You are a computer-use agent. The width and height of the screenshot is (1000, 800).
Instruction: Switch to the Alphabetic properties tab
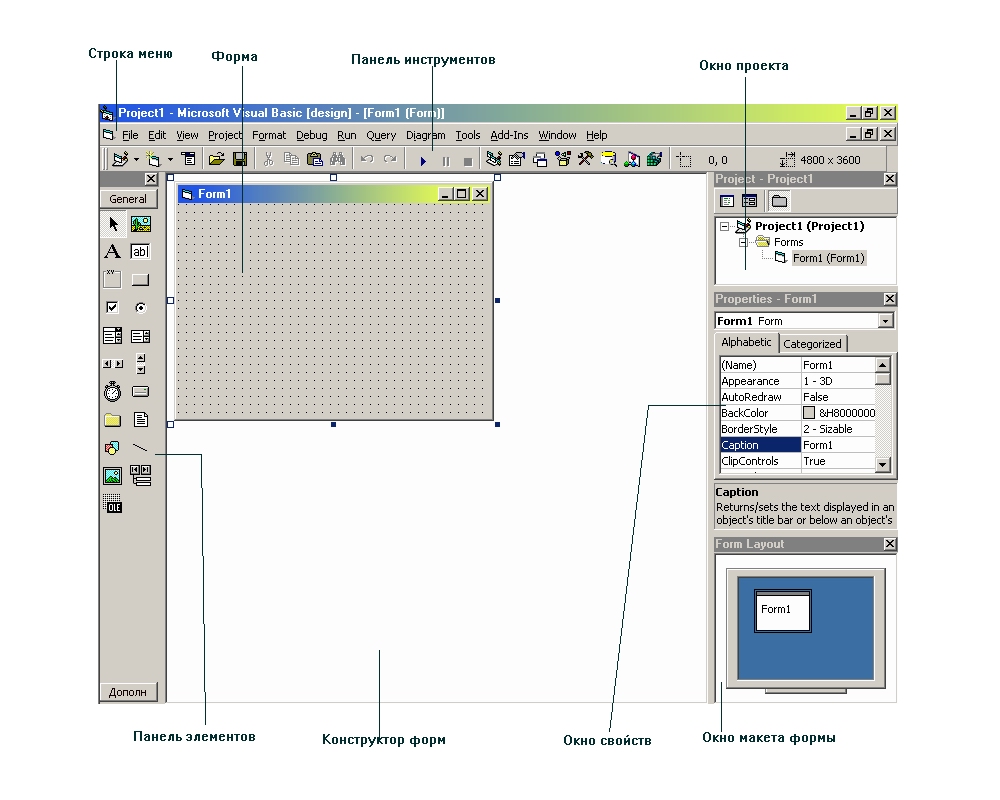pos(746,342)
